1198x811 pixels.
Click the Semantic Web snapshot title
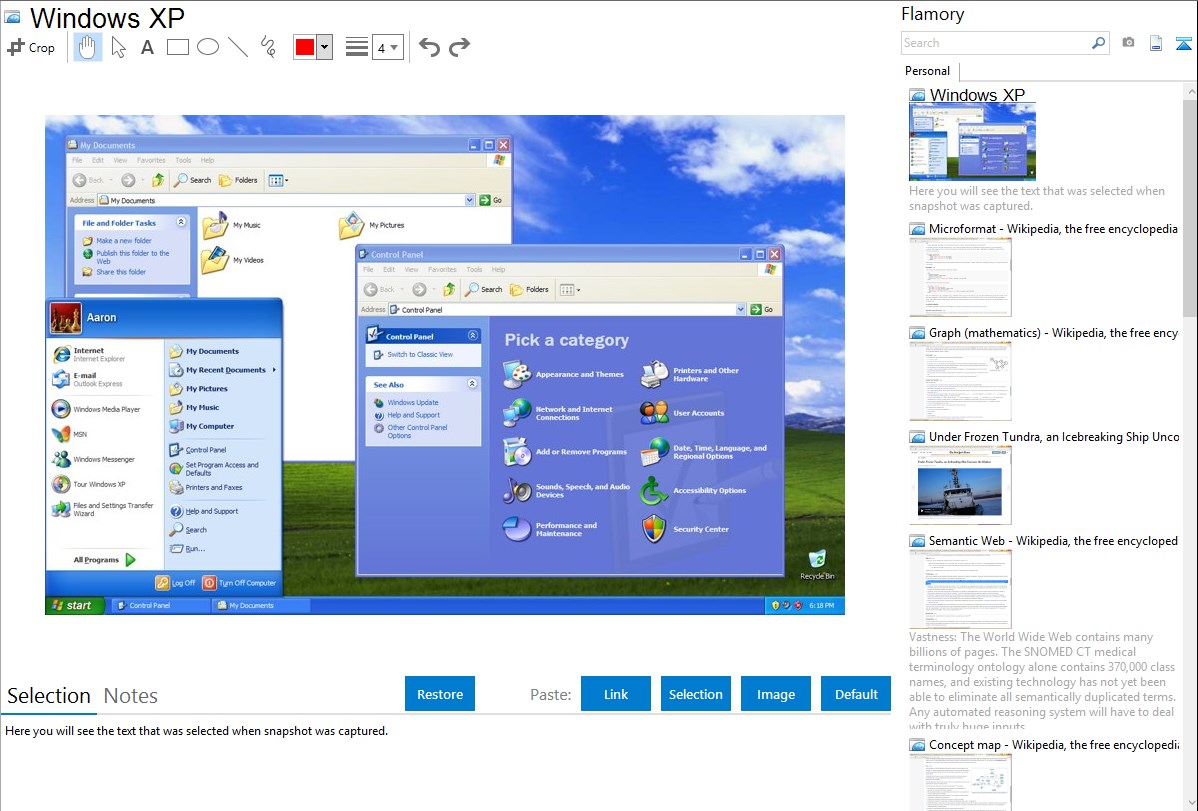(x=1054, y=540)
